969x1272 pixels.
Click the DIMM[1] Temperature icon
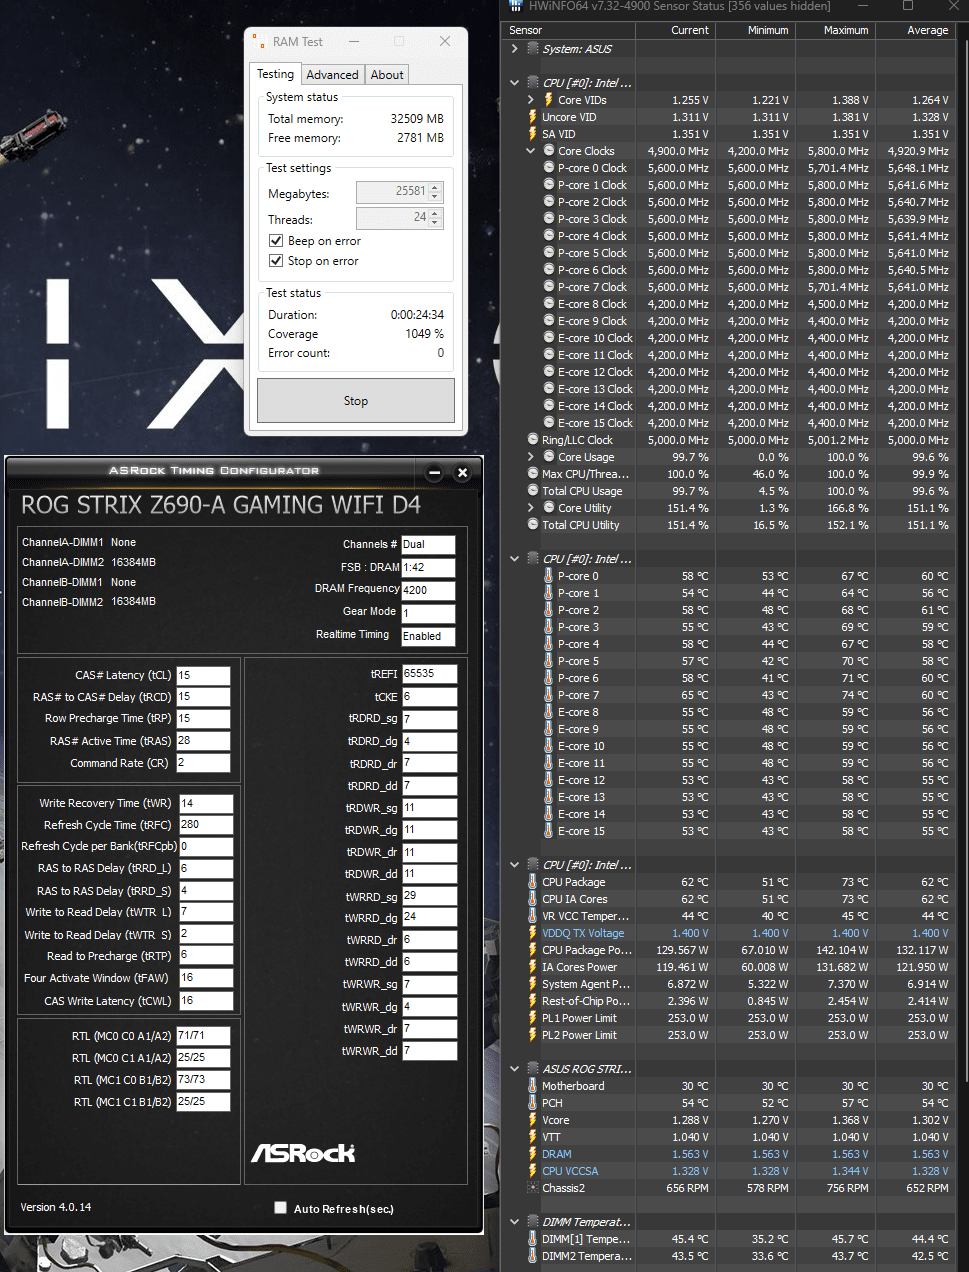point(532,1239)
